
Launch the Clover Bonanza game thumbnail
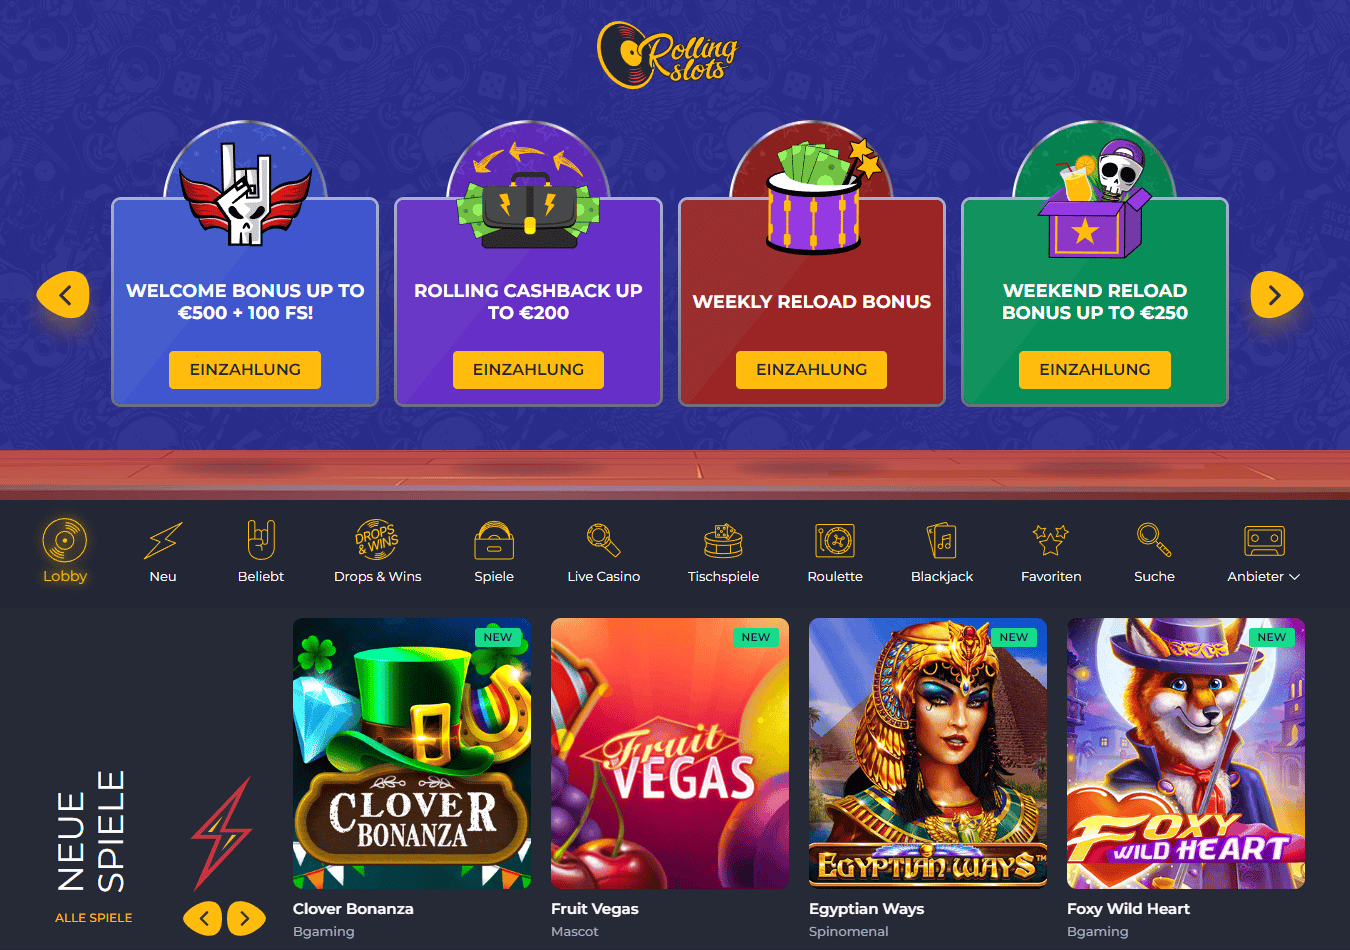tap(411, 754)
